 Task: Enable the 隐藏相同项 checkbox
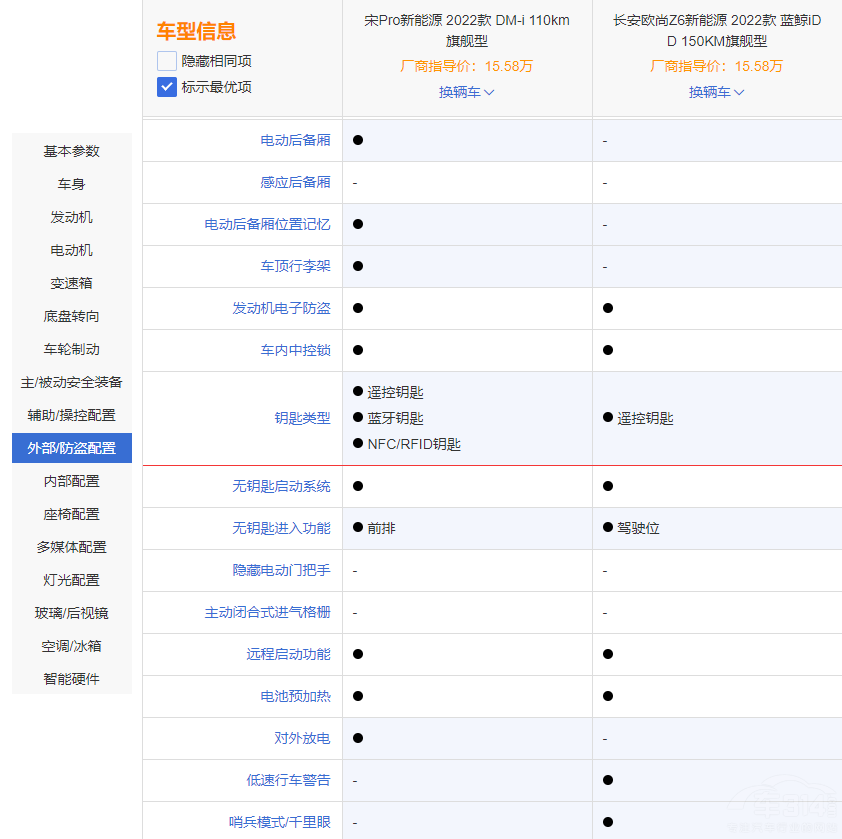click(167, 61)
